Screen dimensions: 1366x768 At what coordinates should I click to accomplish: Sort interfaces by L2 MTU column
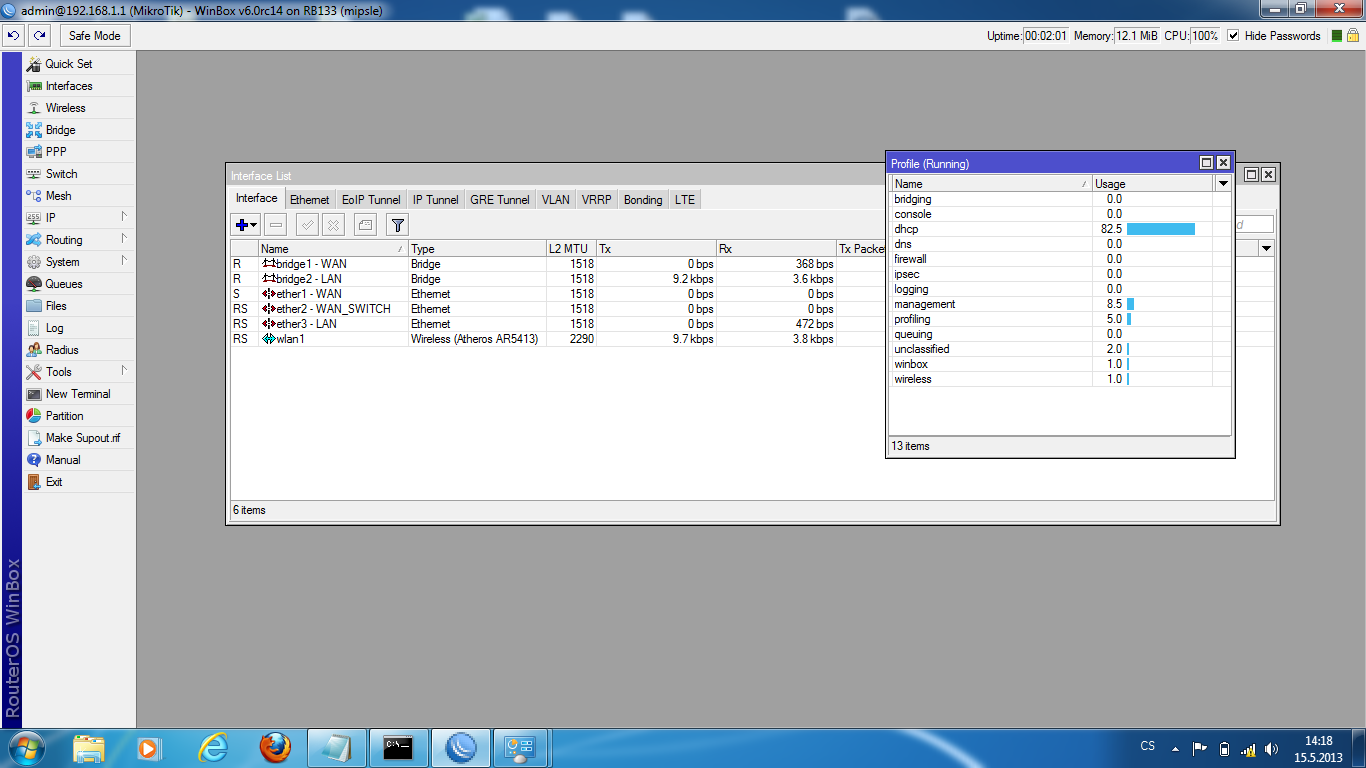[571, 249]
